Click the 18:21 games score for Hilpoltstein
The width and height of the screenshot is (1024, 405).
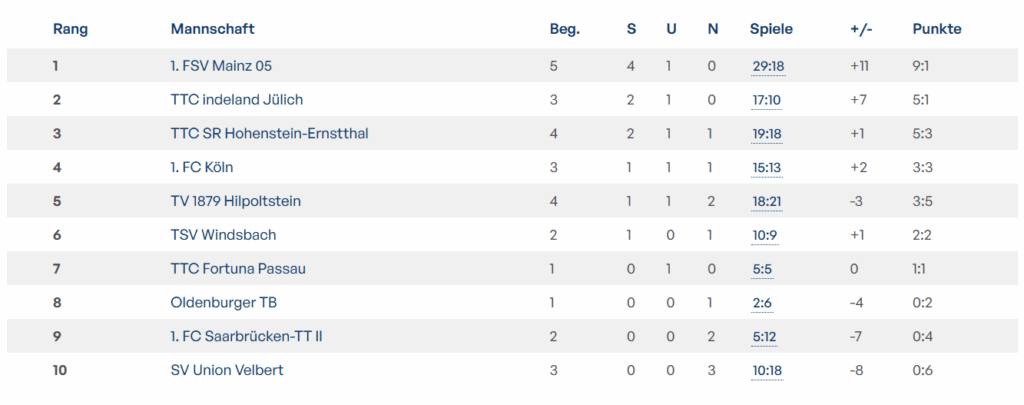point(767,202)
